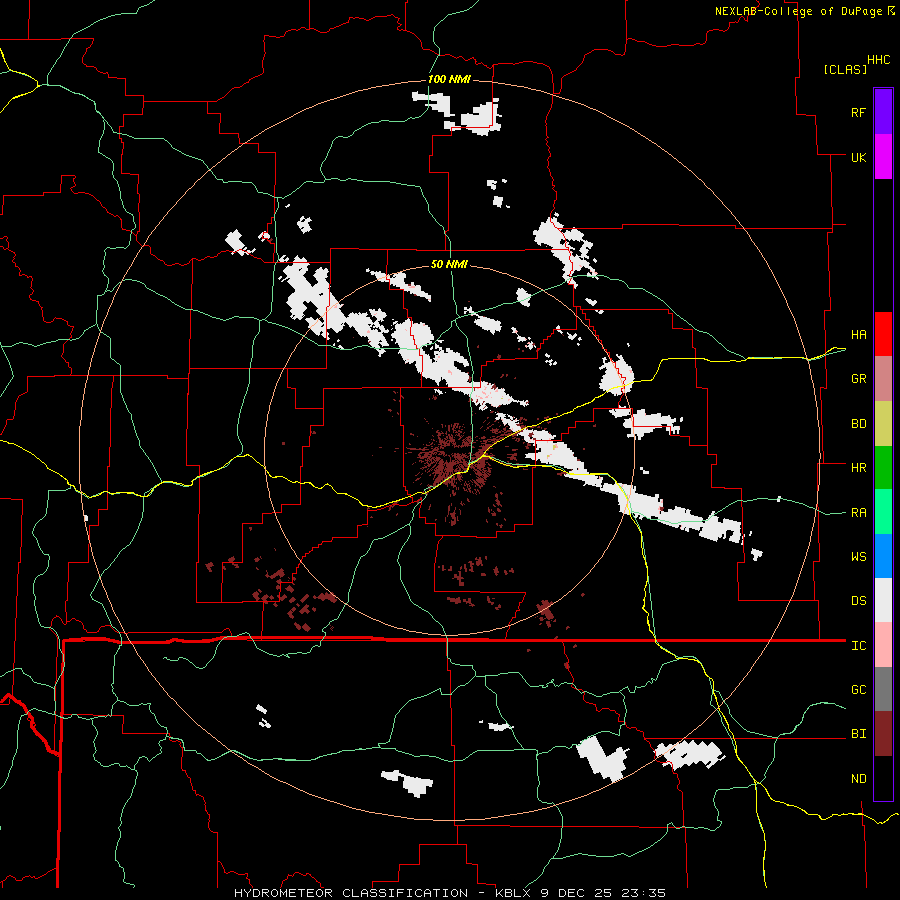Click the GC legend label
The image size is (900, 900).
pos(858,690)
